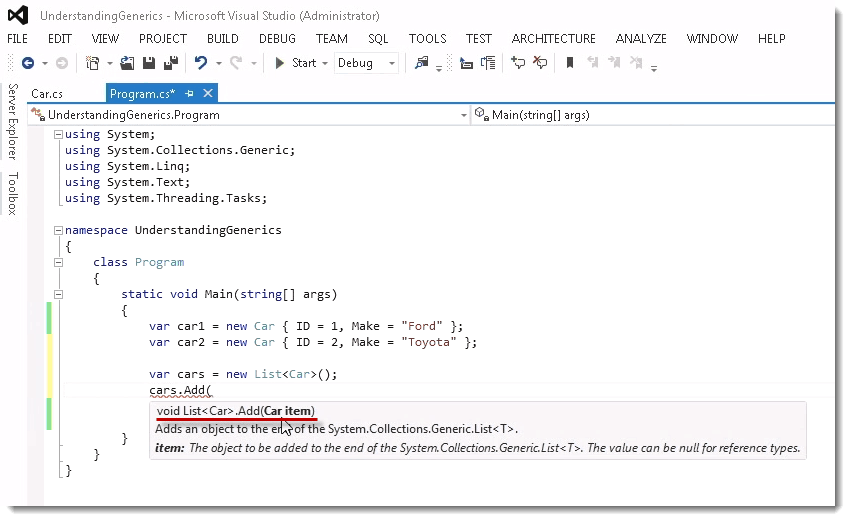Collapse the class Program block
Image resolution: width=850 pixels, height=521 pixels.
click(x=58, y=262)
